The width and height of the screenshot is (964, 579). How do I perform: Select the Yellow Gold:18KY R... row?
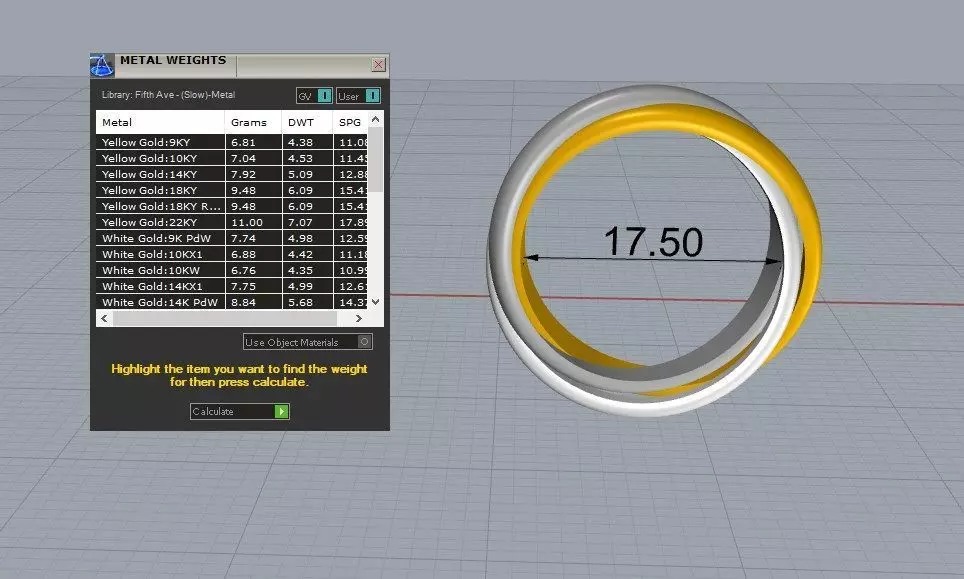point(232,206)
